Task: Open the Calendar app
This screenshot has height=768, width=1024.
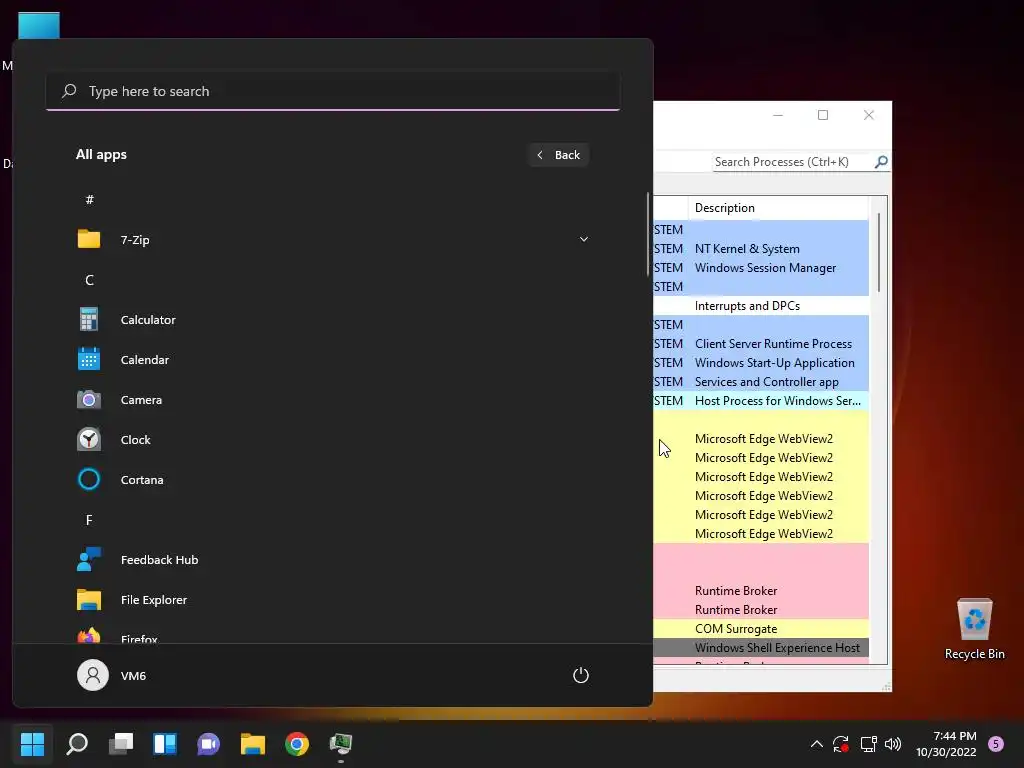Action: 332,360
